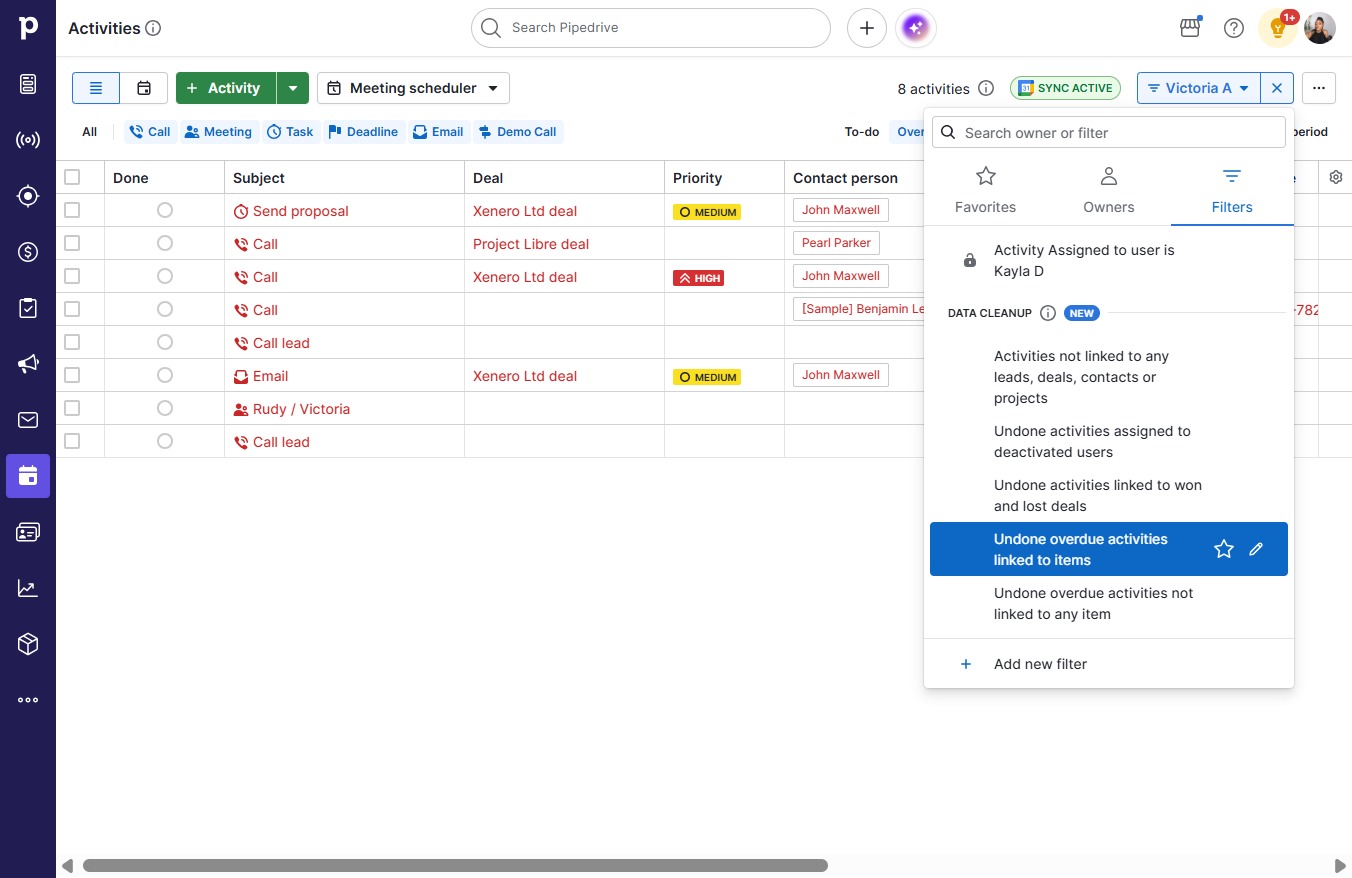
Task: Click the radar signal sidebar icon
Action: pos(28,140)
